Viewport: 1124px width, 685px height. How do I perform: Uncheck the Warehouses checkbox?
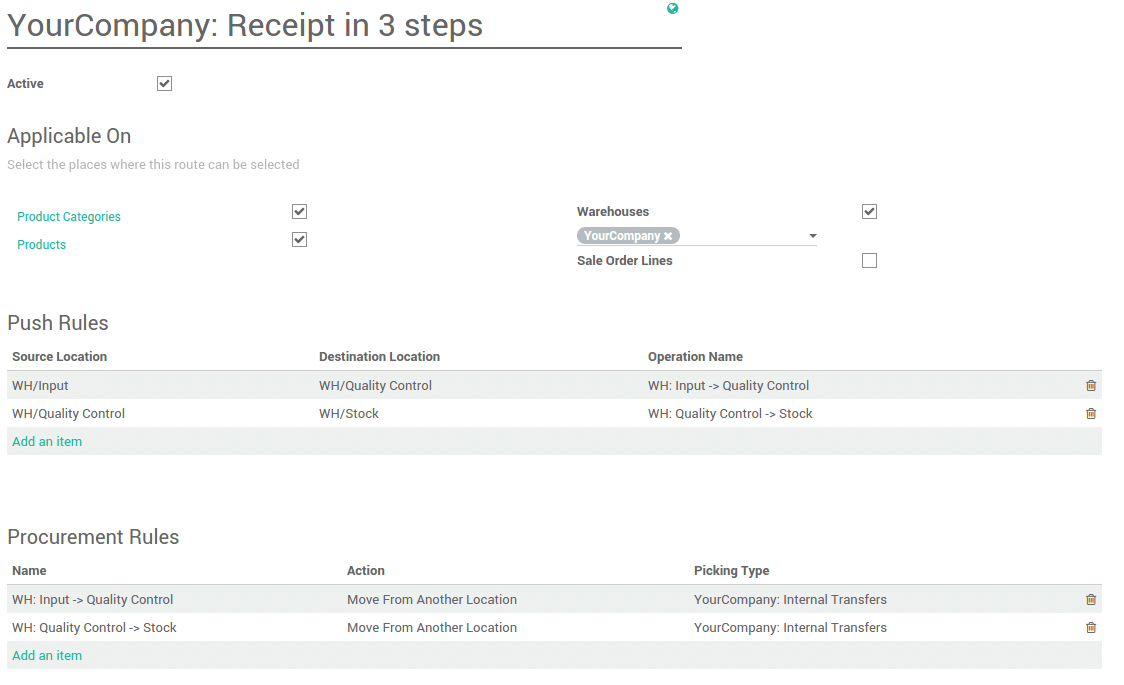click(869, 211)
